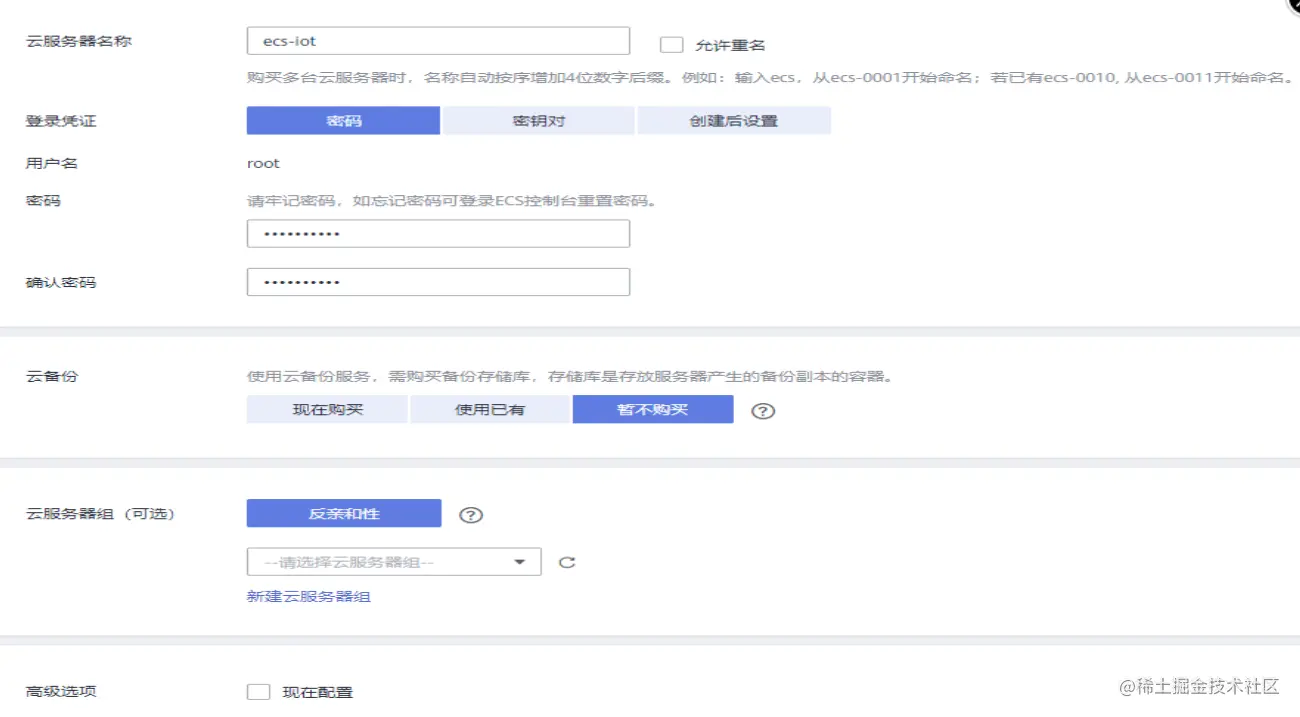Enable the 允许重名 checkbox
This screenshot has width=1300, height=717.
(x=672, y=45)
